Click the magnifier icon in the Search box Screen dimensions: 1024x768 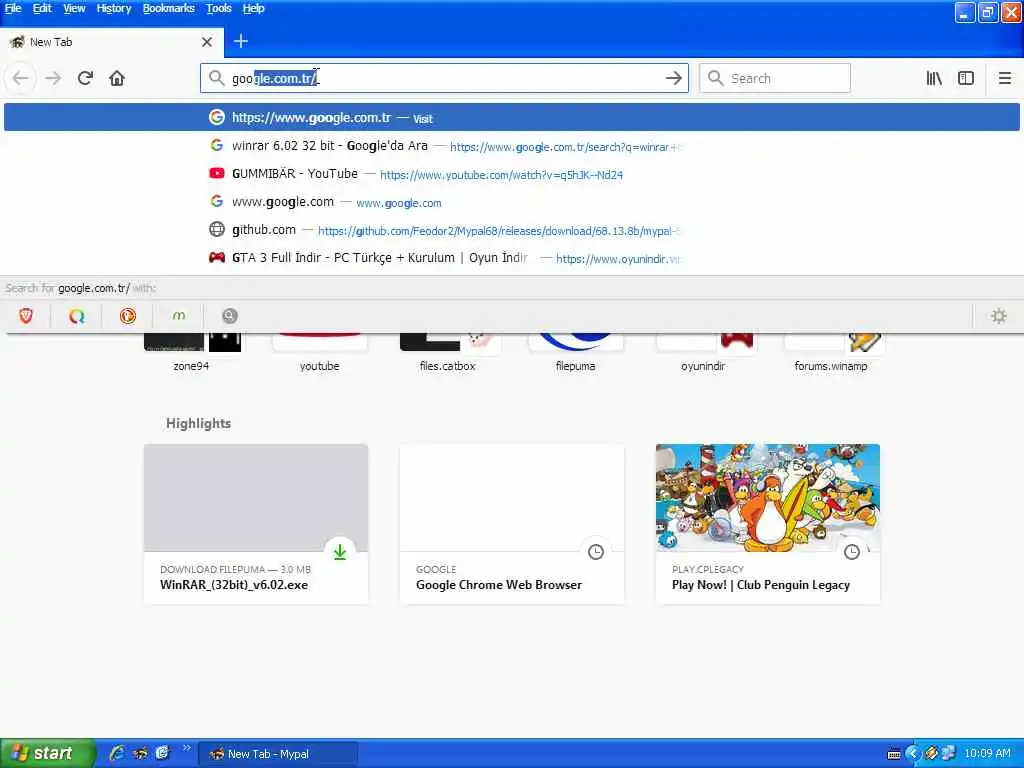click(716, 78)
